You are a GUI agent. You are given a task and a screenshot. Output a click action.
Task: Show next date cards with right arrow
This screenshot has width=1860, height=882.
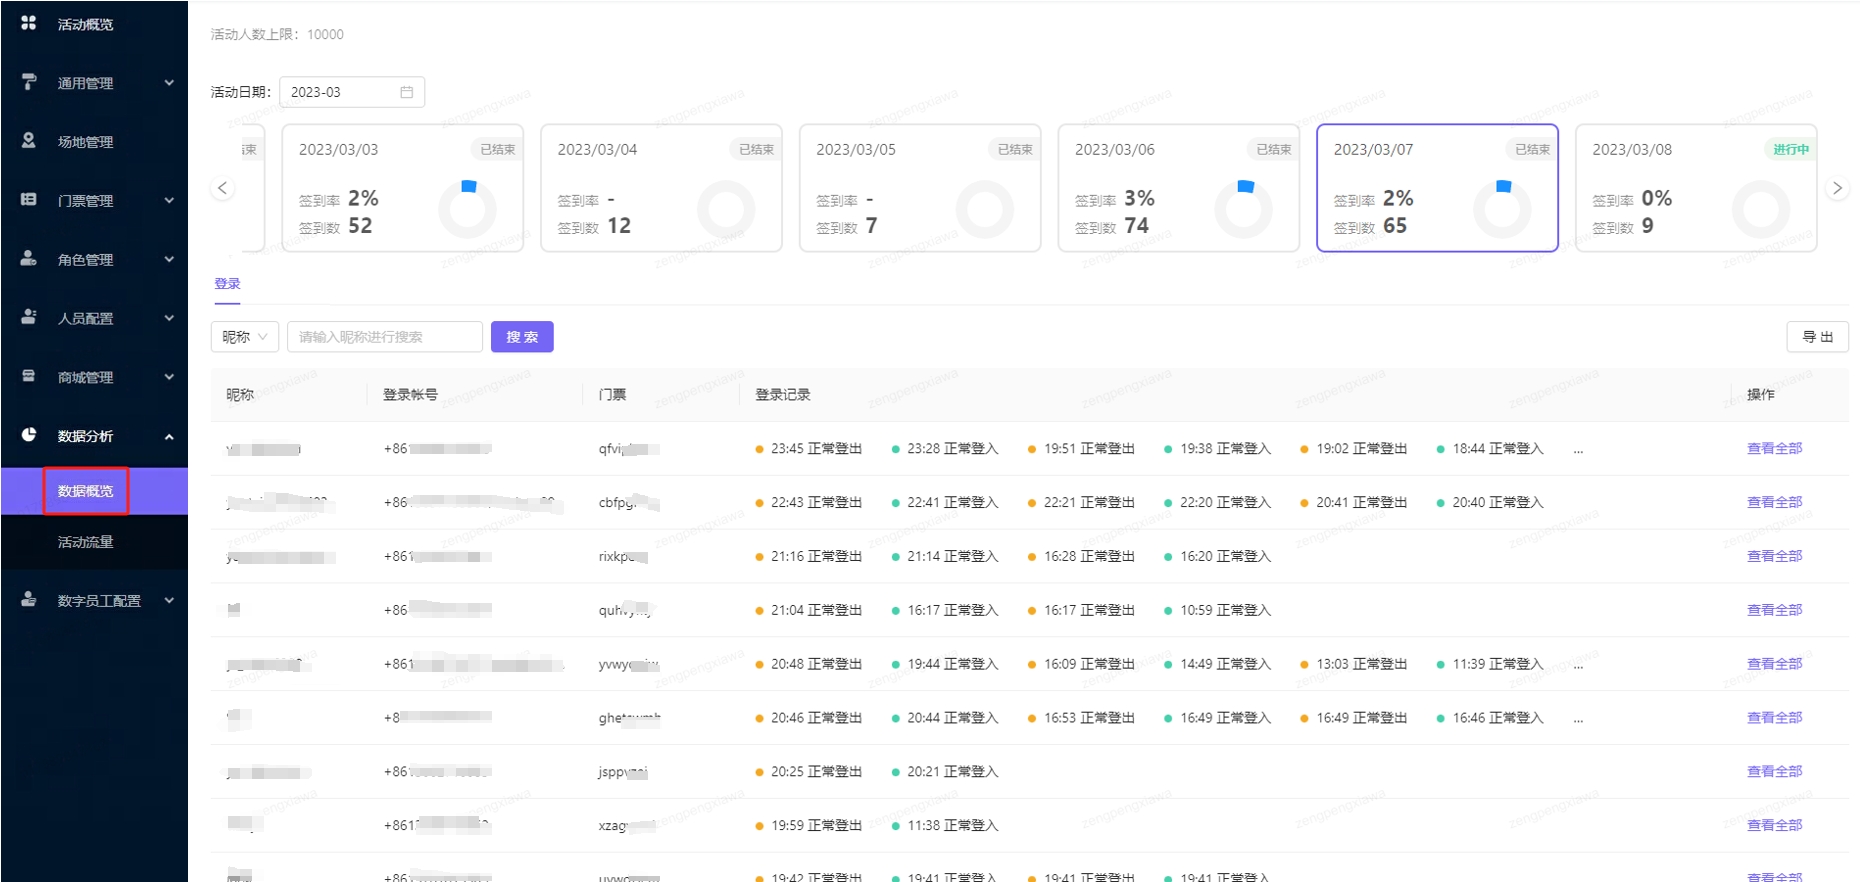click(1837, 188)
